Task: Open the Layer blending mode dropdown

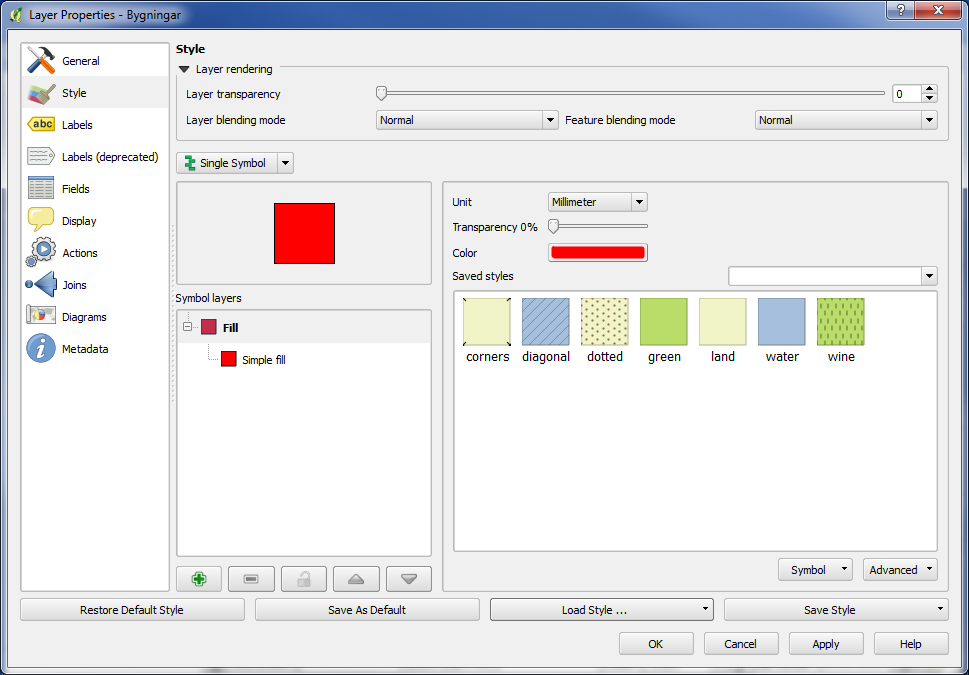Action: (467, 120)
